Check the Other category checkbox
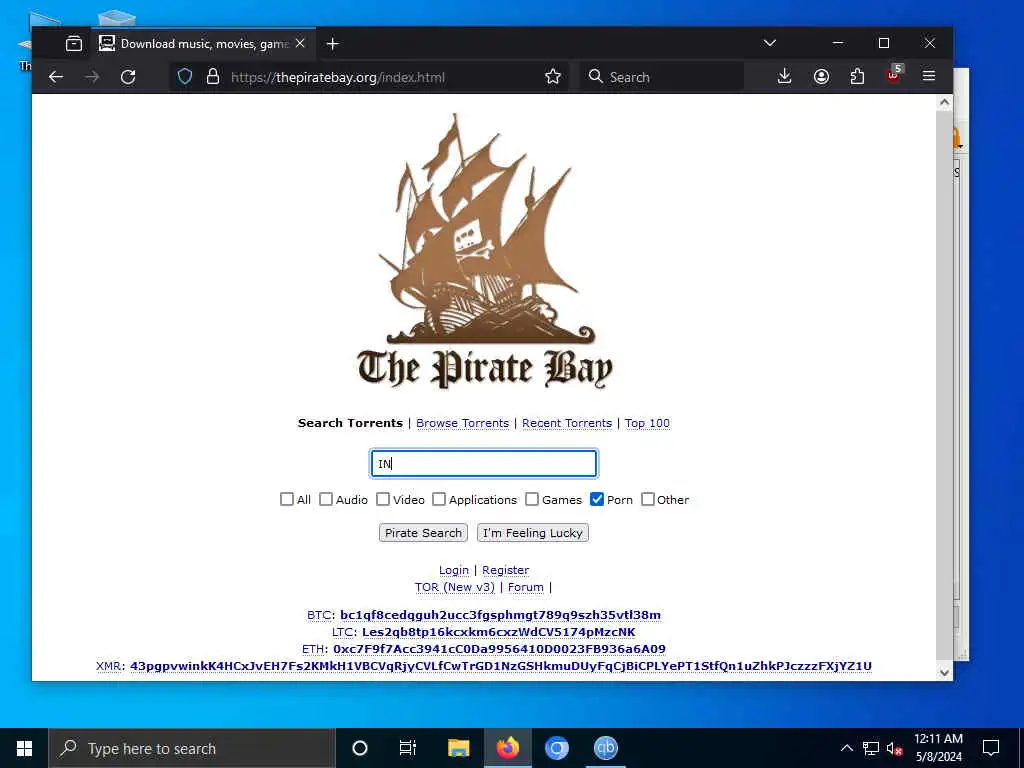The image size is (1024, 768). coord(648,500)
